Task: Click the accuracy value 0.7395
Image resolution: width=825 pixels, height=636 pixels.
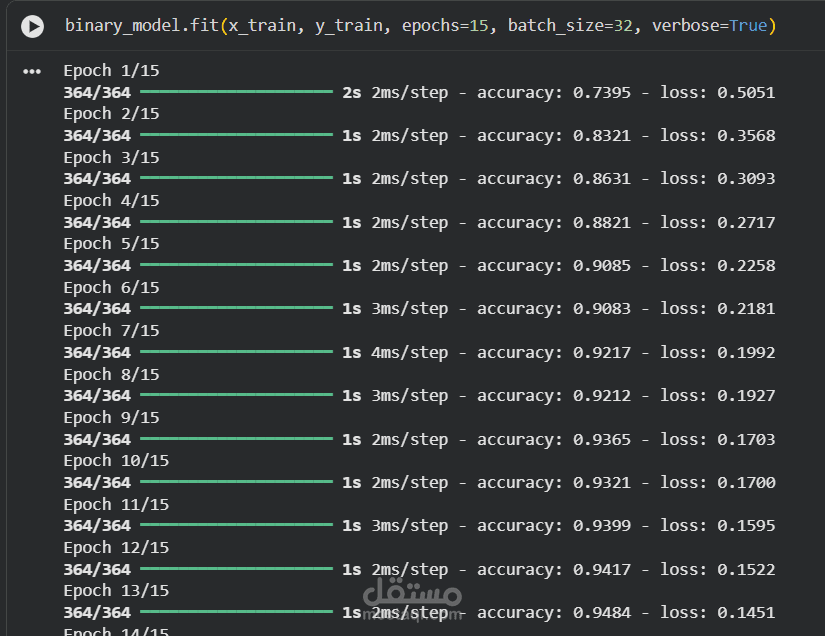Action: coord(602,93)
